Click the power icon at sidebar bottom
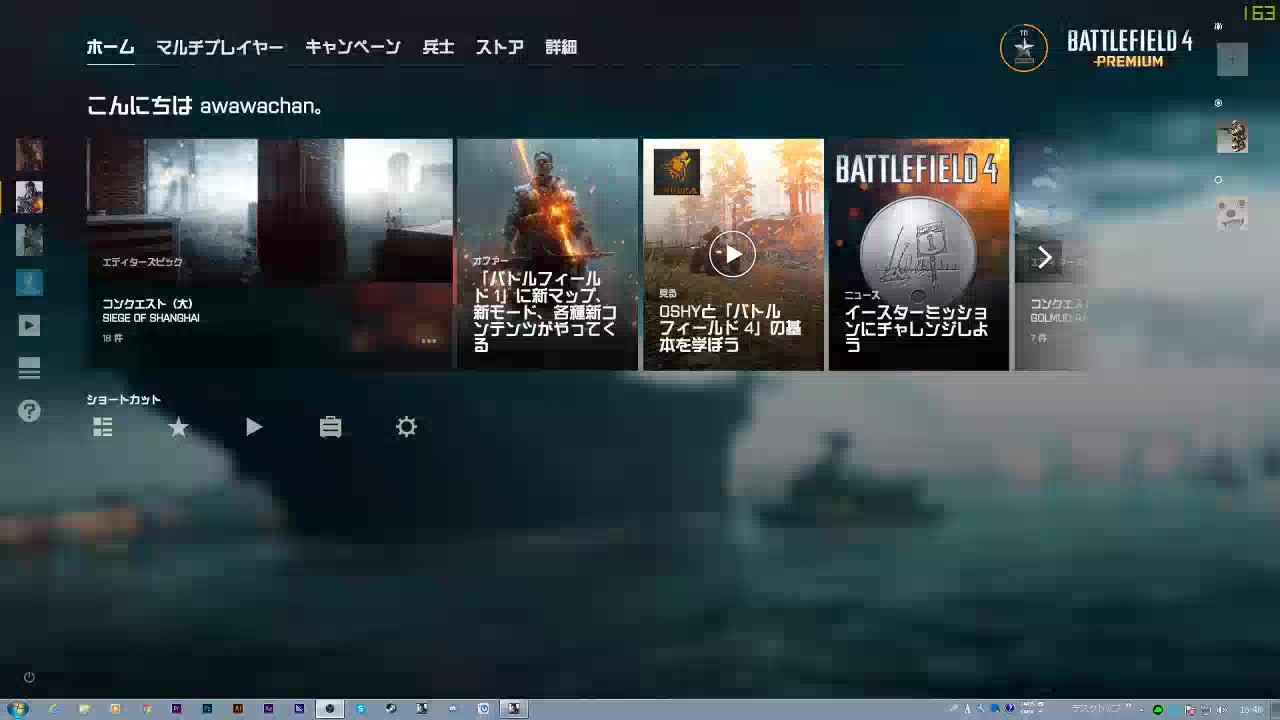 29,677
